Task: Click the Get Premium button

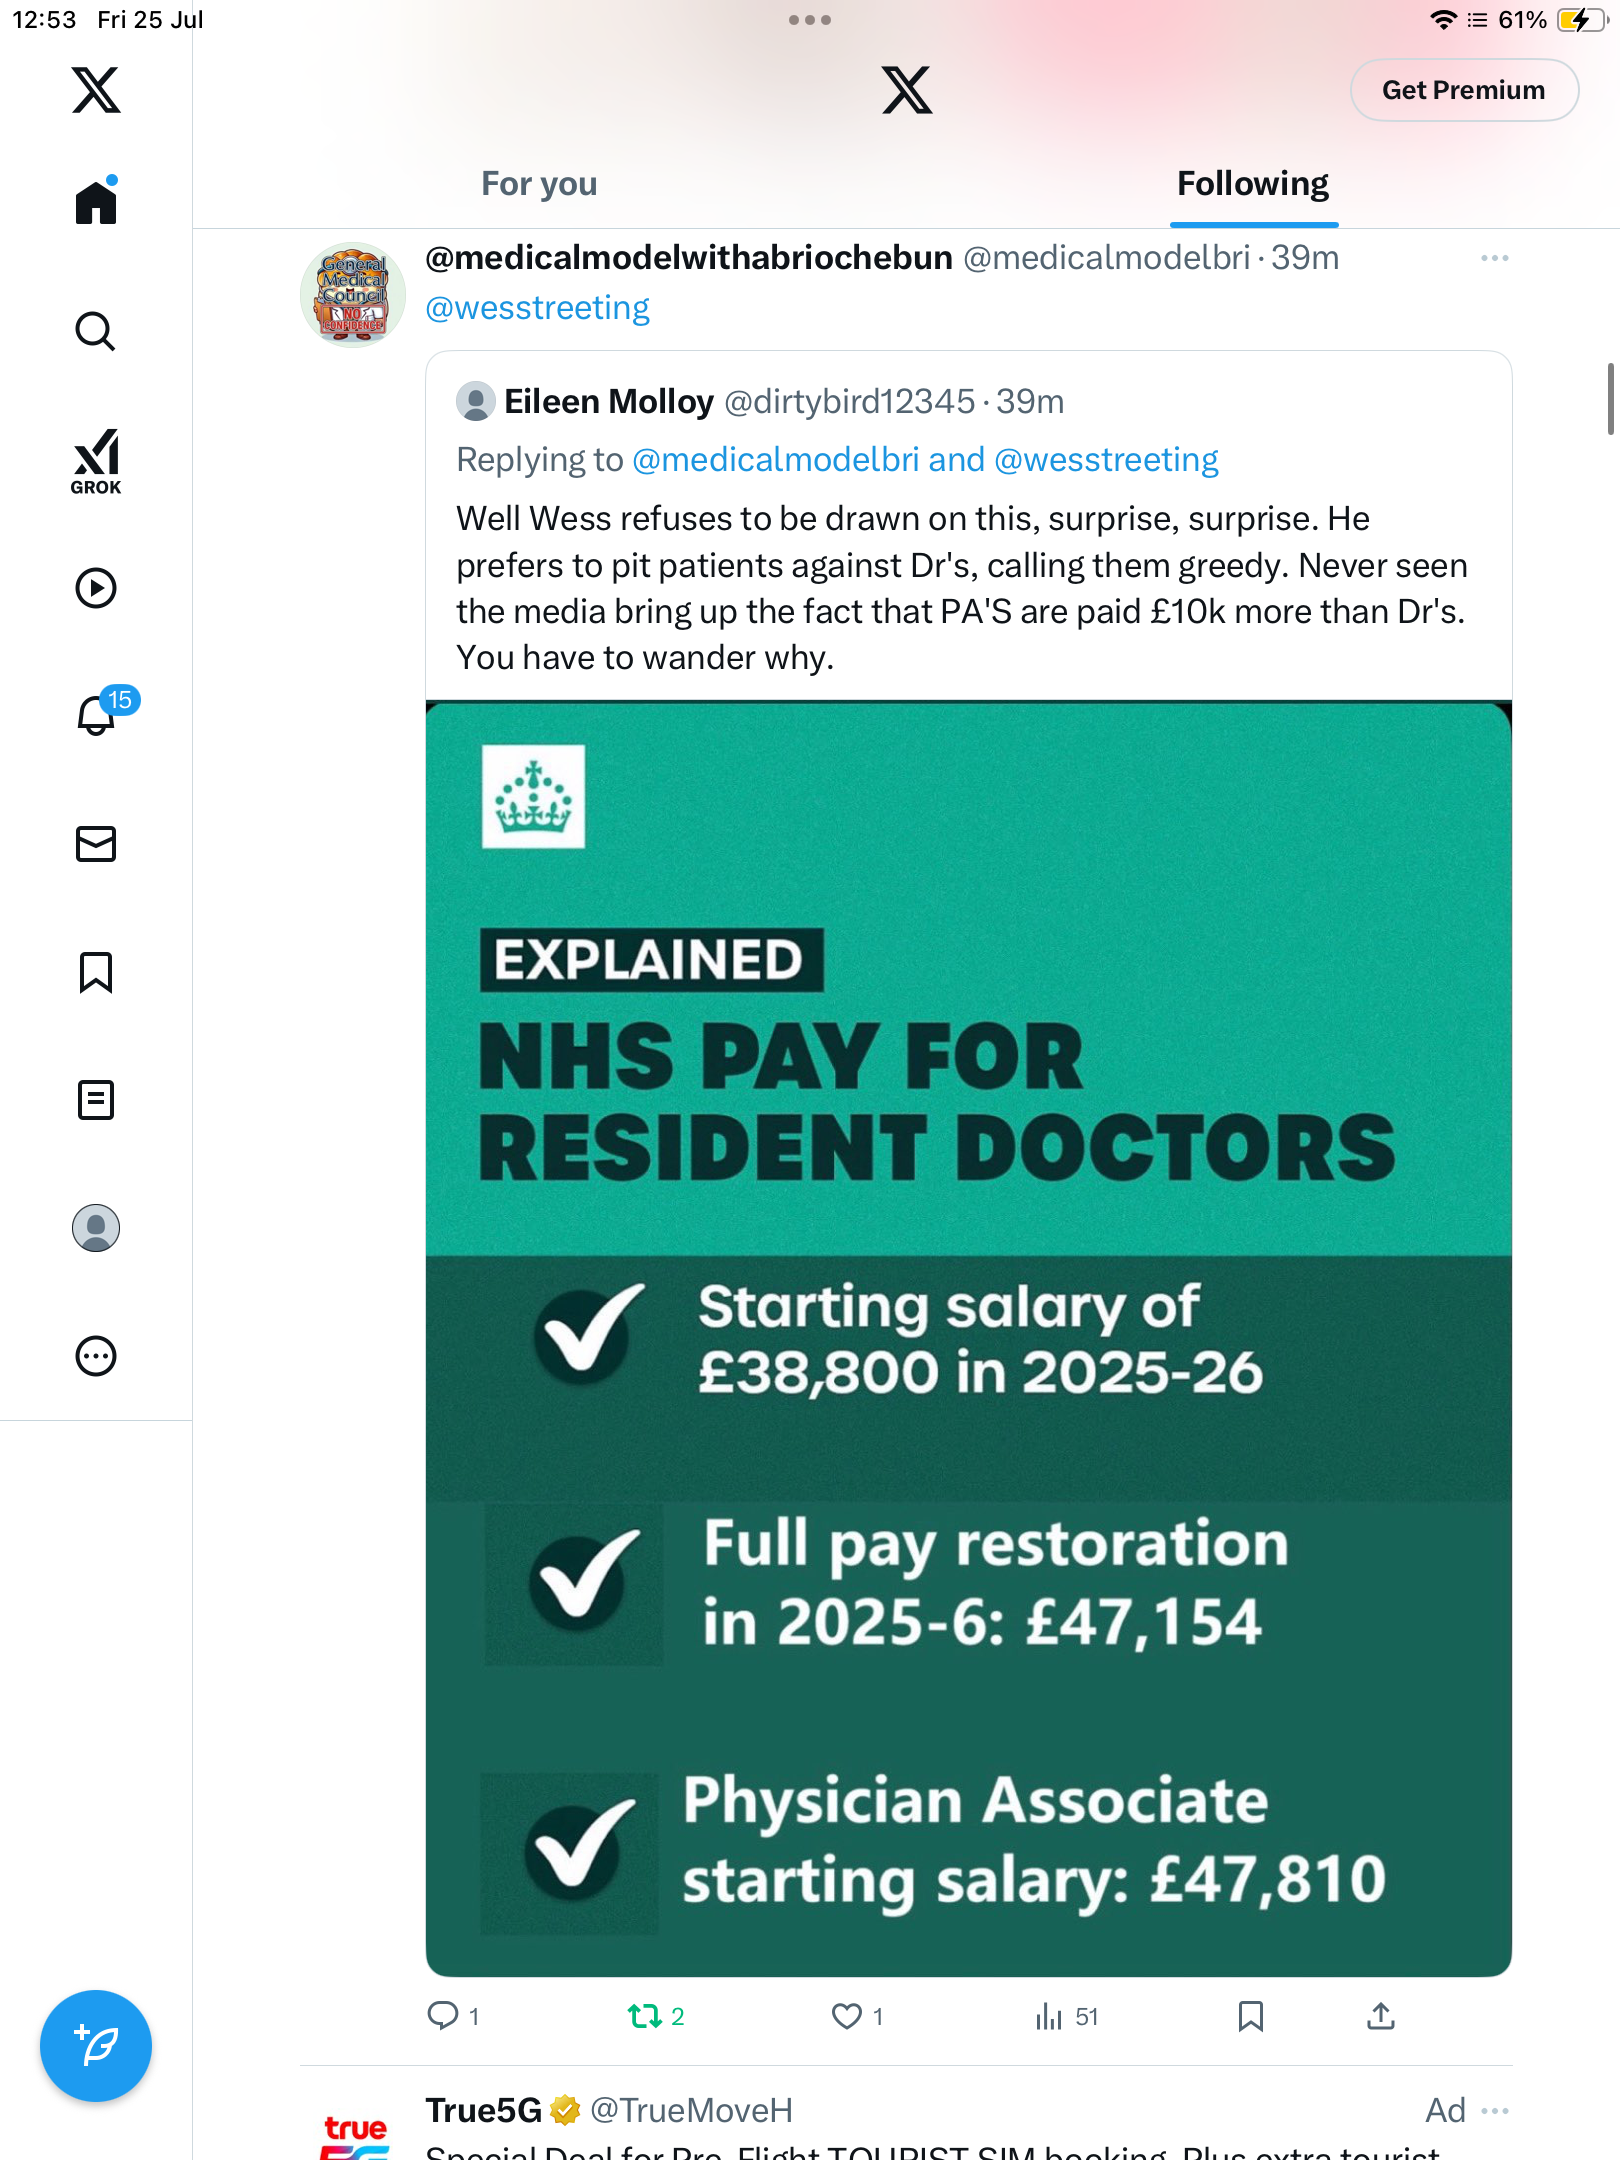Action: point(1464,90)
